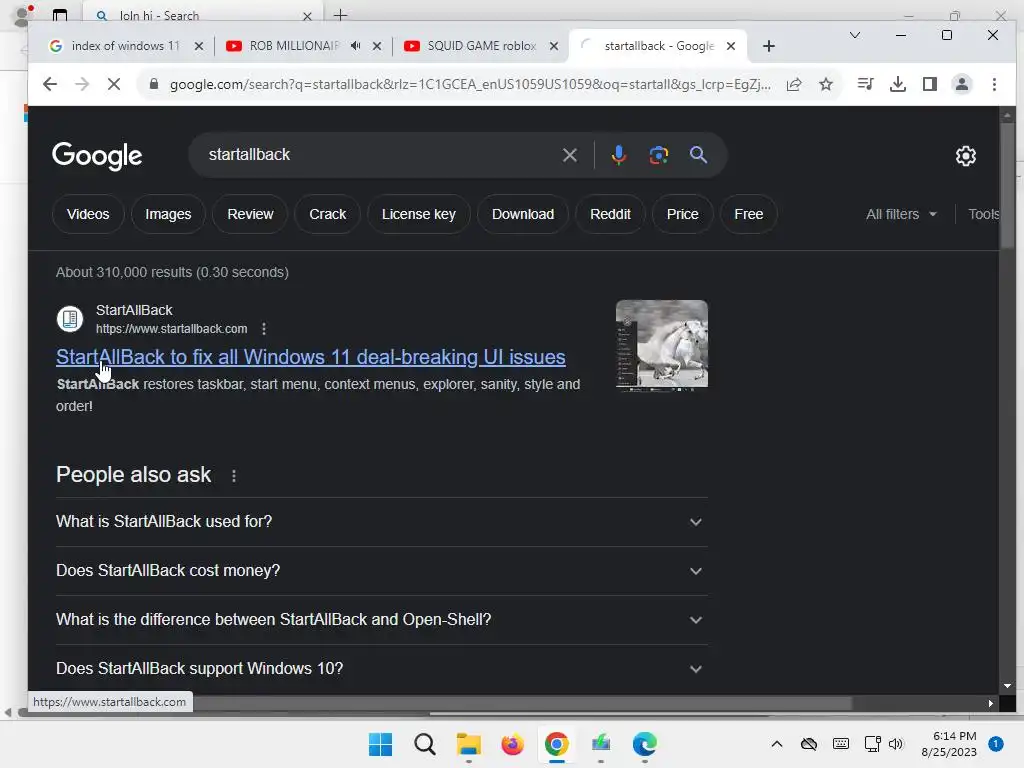1024x768 pixels.
Task: Mute the ROB MILLIONAIRE tab audio icon
Action: tap(355, 46)
